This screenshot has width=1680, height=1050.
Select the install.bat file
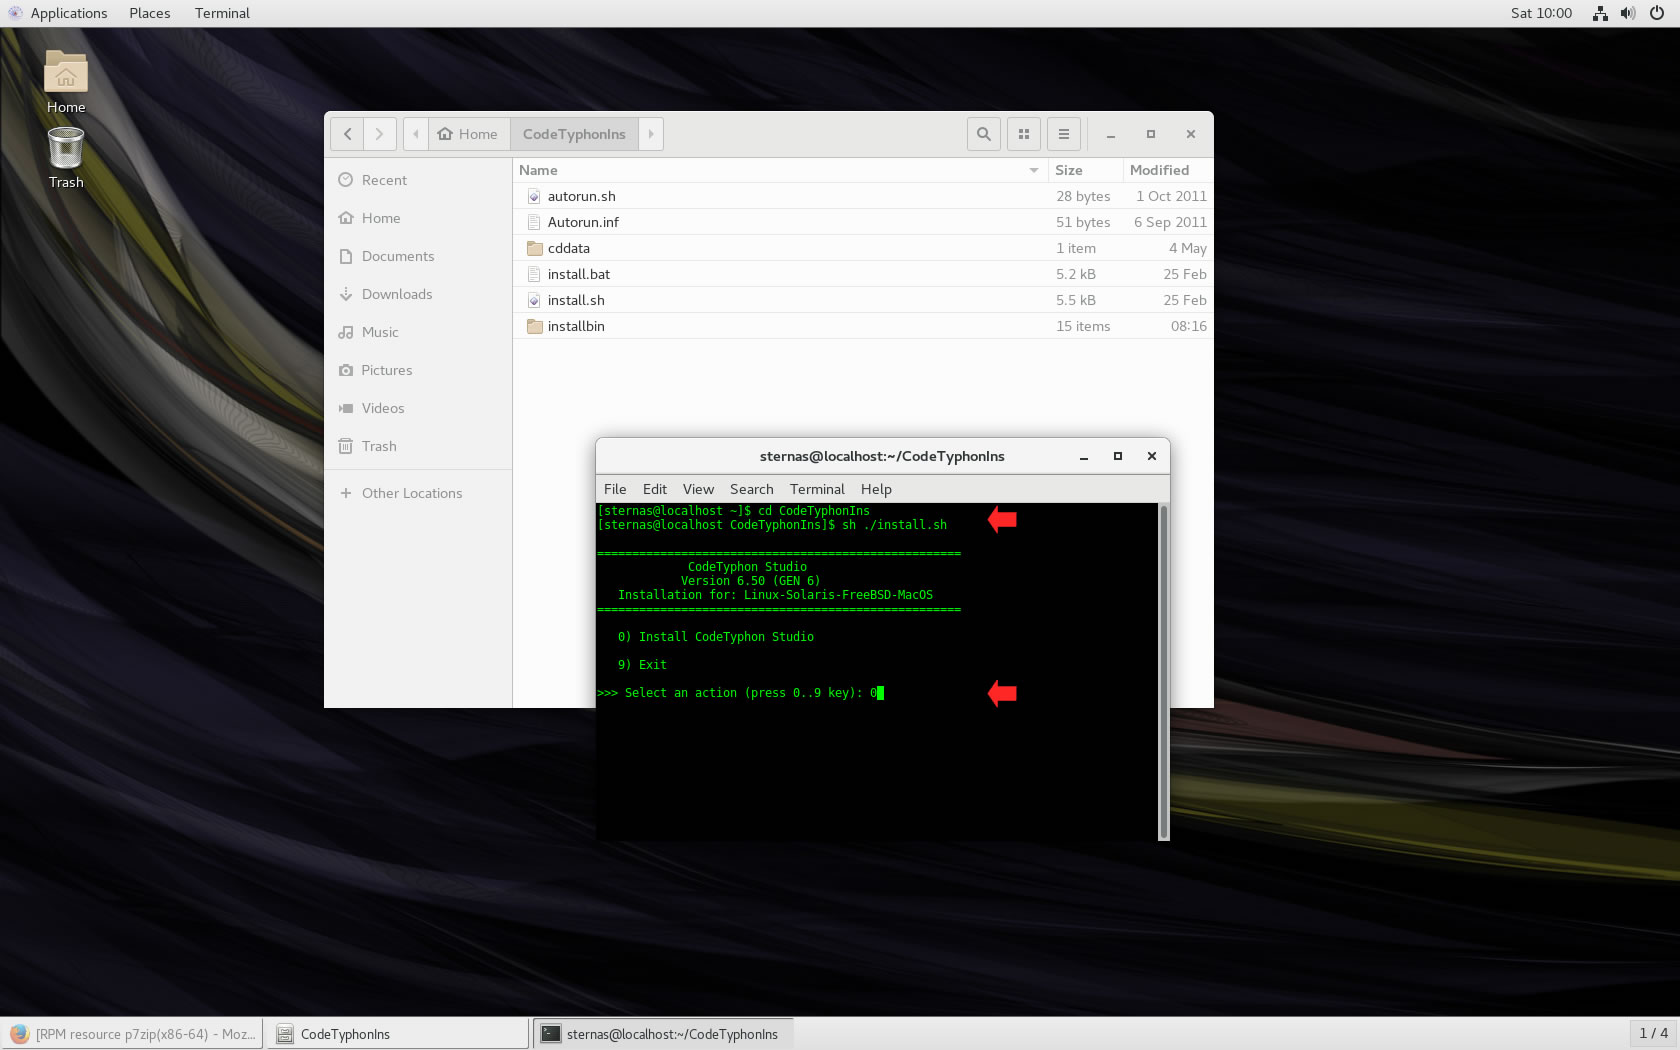coord(863,274)
